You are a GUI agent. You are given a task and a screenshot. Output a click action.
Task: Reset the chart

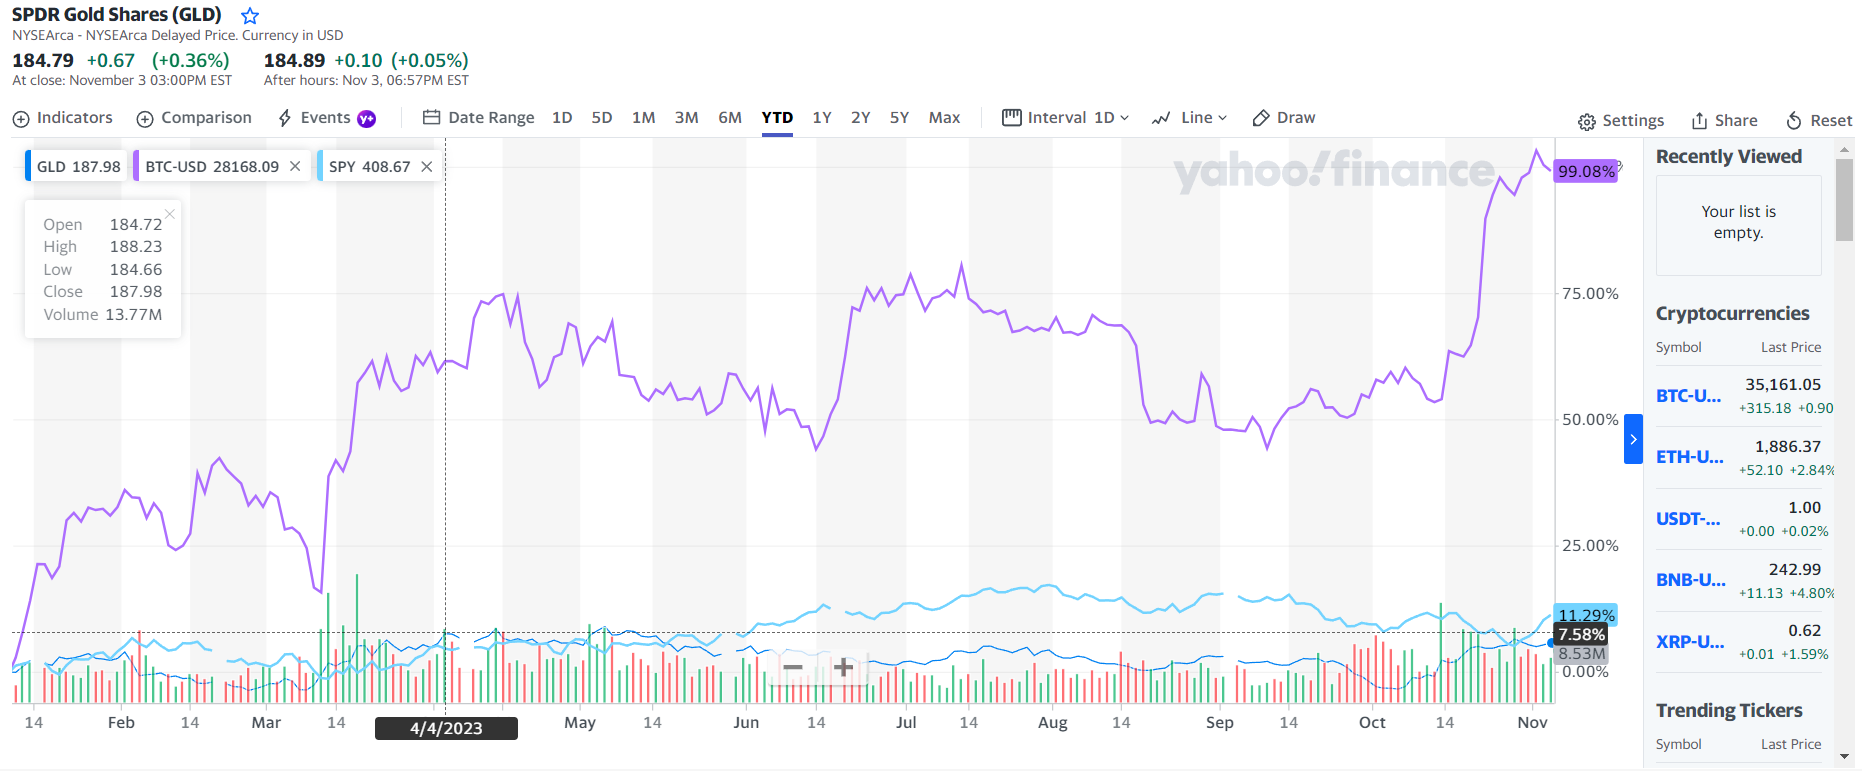click(x=1819, y=121)
